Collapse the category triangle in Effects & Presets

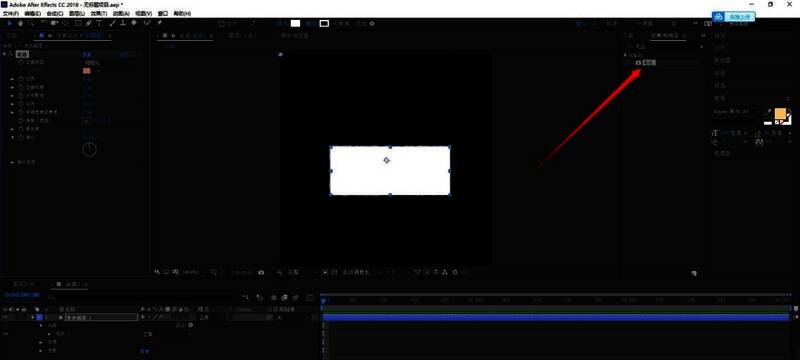point(626,55)
